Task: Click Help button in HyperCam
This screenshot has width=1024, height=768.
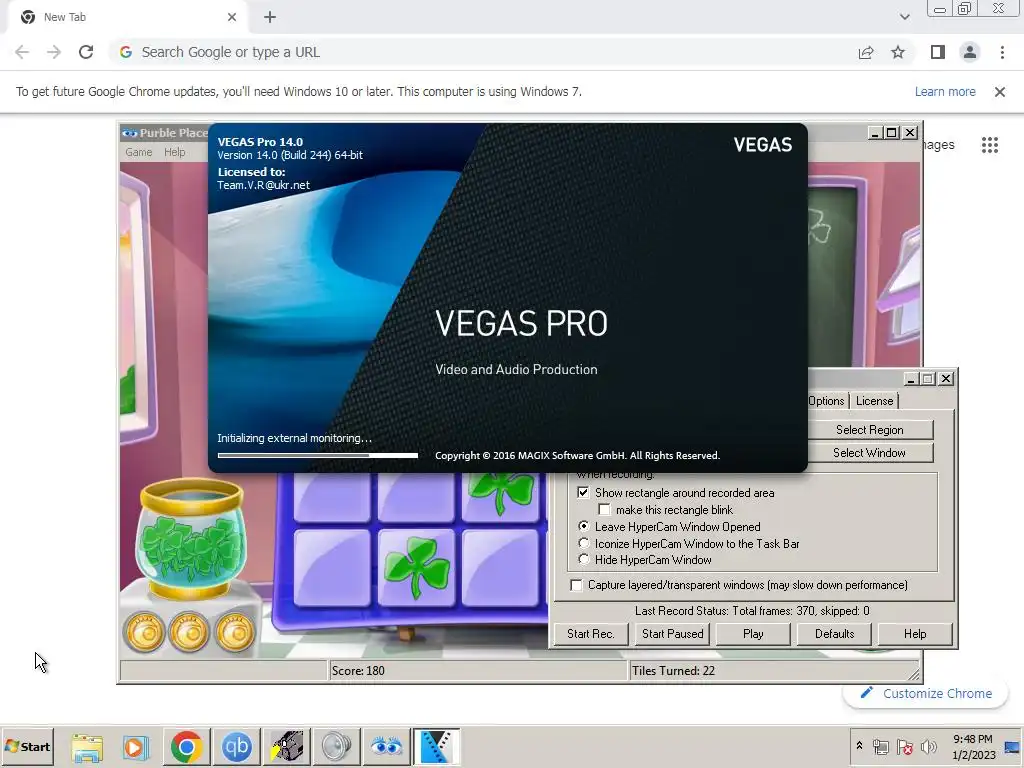Action: coord(915,633)
